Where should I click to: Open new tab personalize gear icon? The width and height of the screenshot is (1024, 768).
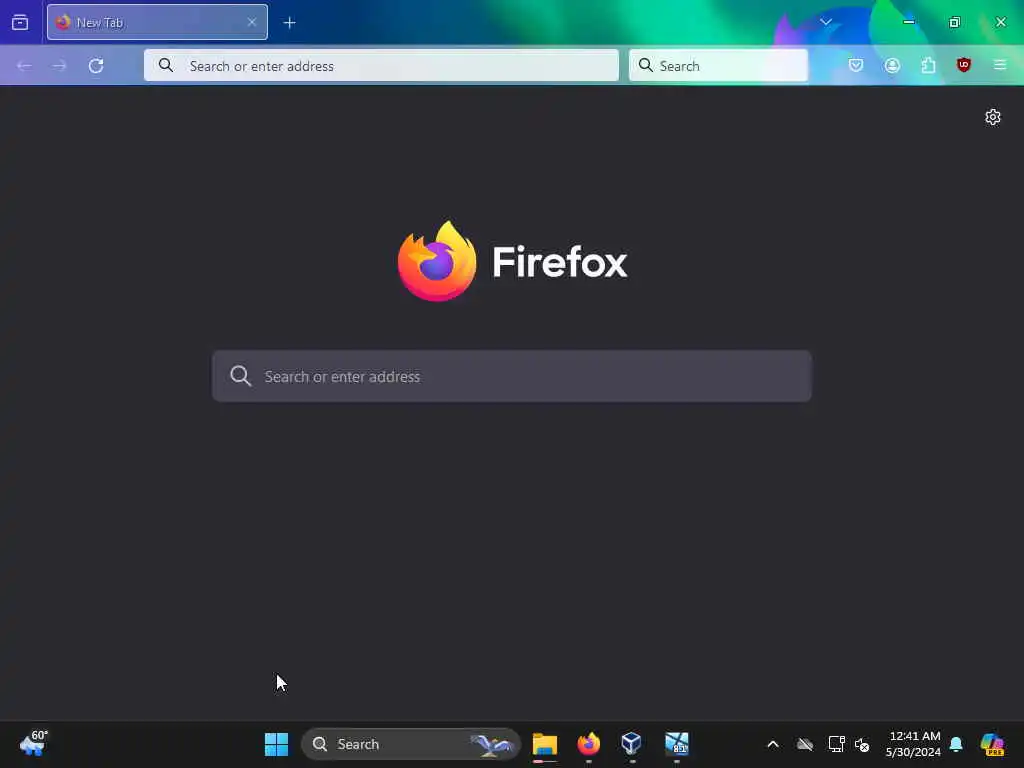coord(993,117)
